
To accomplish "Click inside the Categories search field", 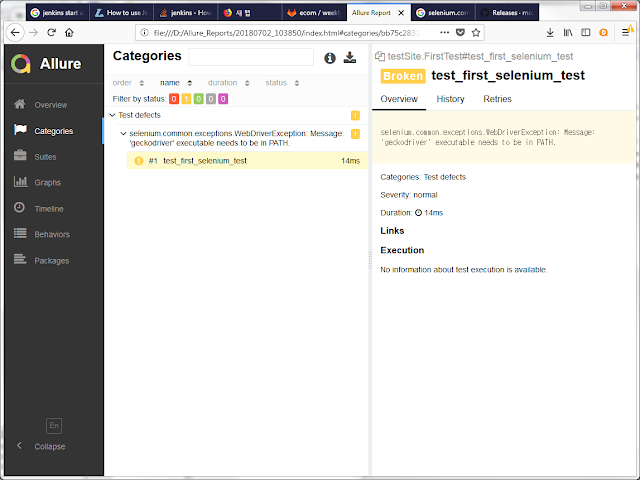I will (x=251, y=57).
